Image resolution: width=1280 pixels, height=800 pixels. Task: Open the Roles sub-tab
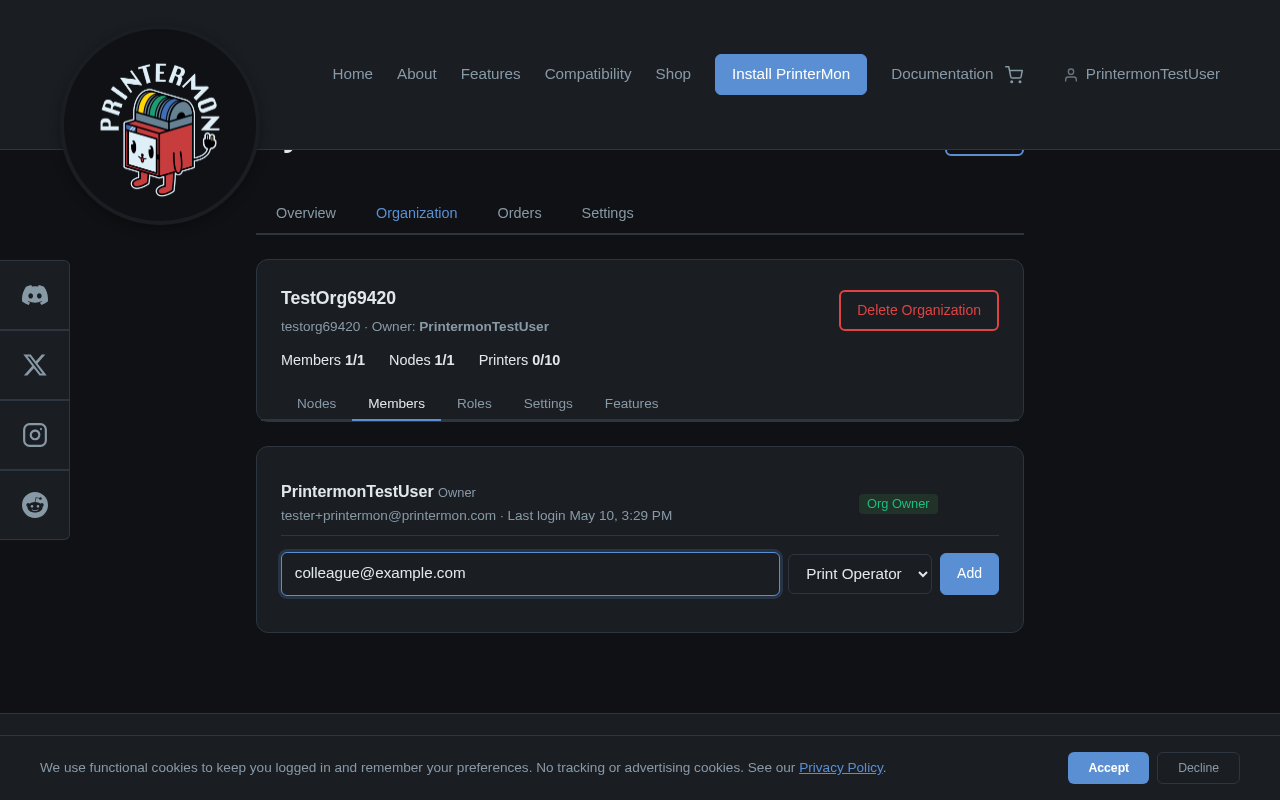coord(474,404)
